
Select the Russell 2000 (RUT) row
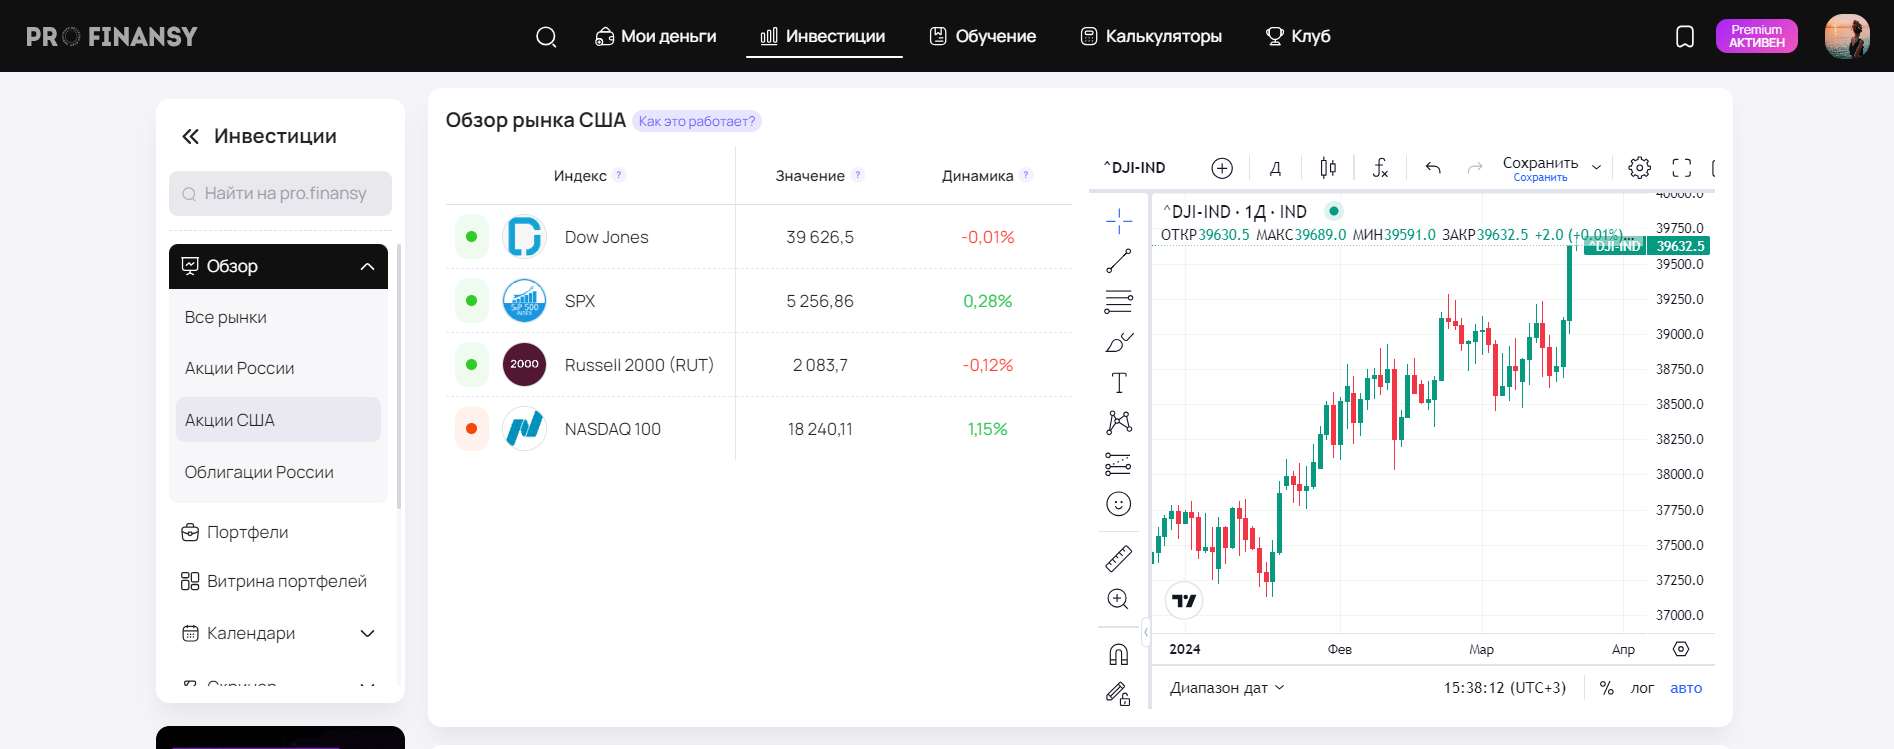pyautogui.click(x=759, y=365)
